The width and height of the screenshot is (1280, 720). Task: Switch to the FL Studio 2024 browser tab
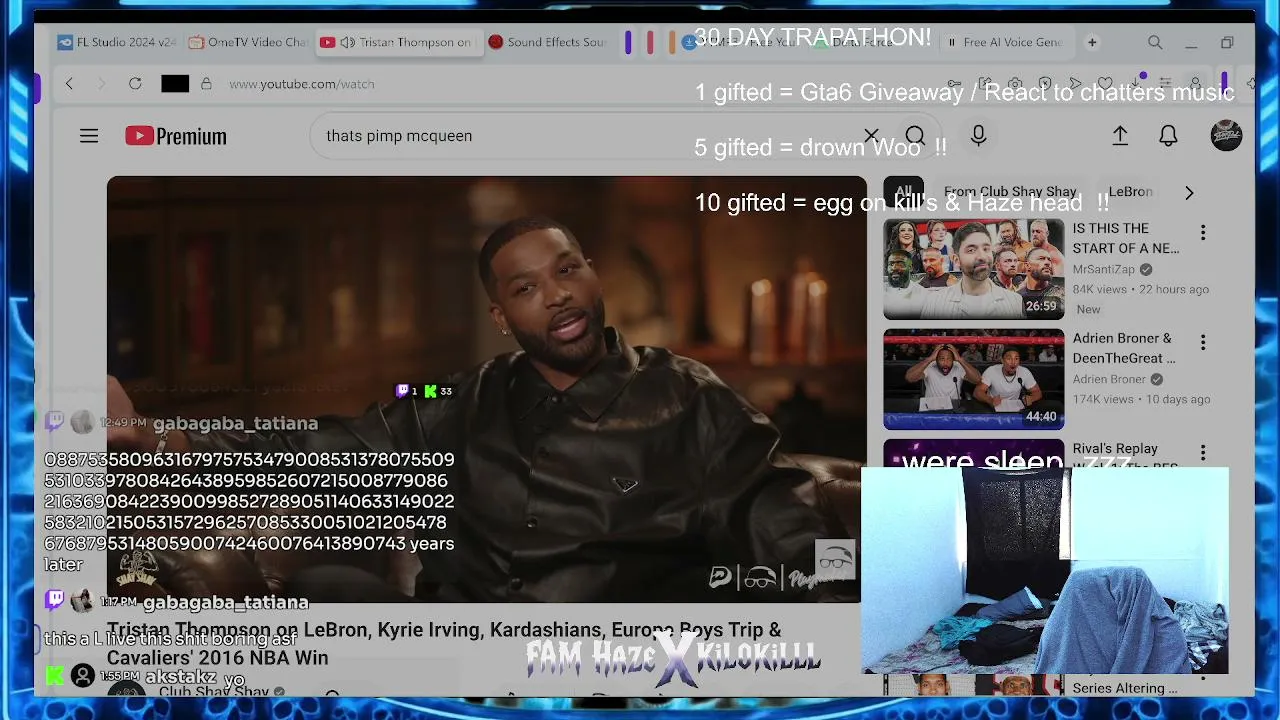117,42
